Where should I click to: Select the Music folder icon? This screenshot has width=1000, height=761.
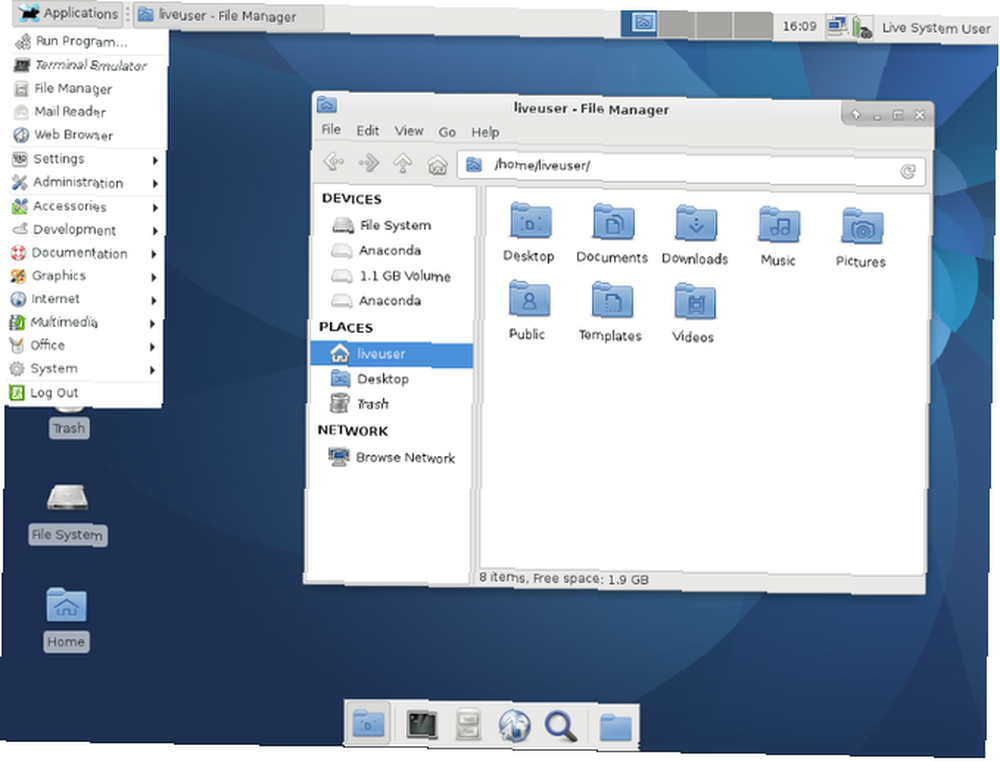[x=779, y=225]
